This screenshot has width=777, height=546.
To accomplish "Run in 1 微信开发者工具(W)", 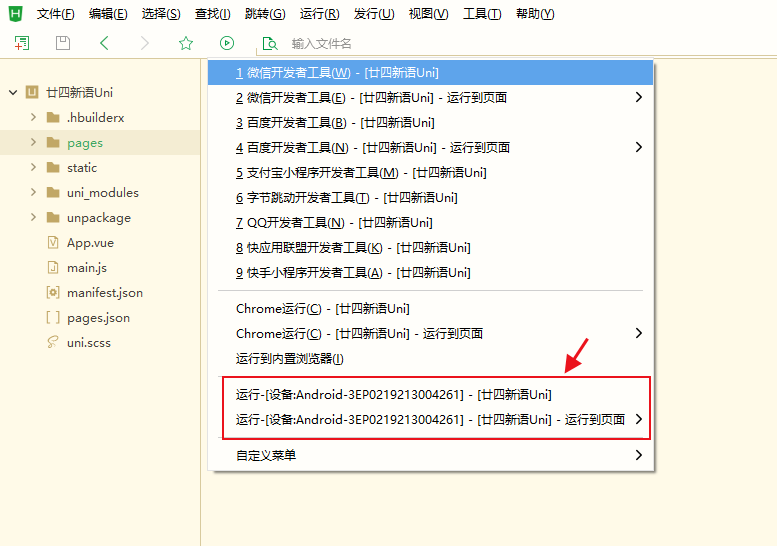I will coord(431,72).
